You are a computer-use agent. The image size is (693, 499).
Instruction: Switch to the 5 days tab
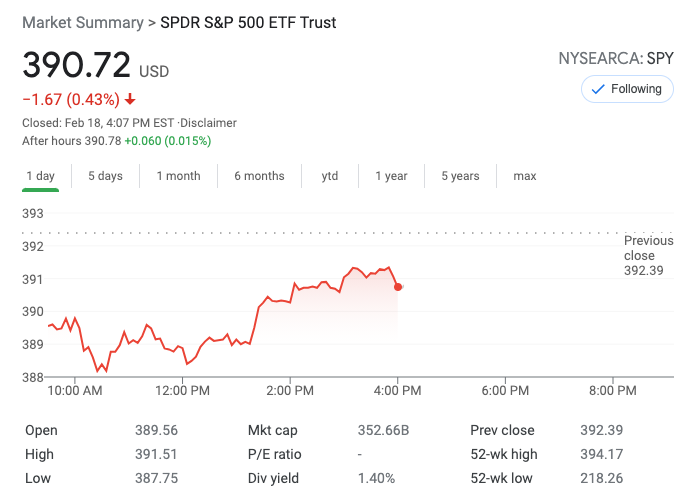(105, 176)
